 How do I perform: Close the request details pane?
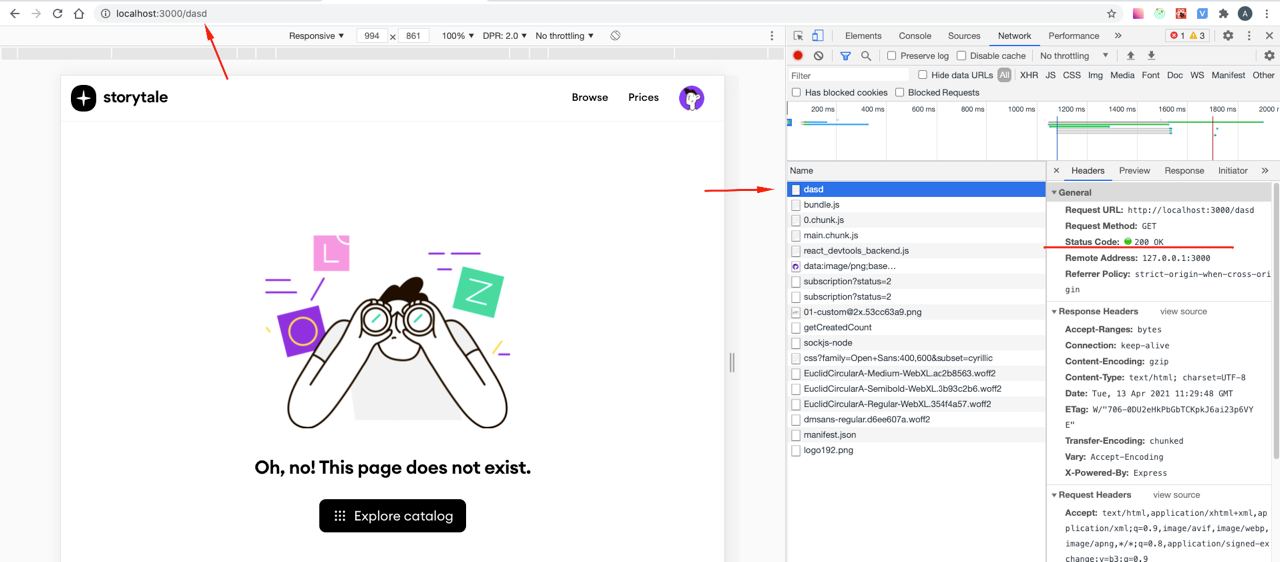[x=1056, y=171]
